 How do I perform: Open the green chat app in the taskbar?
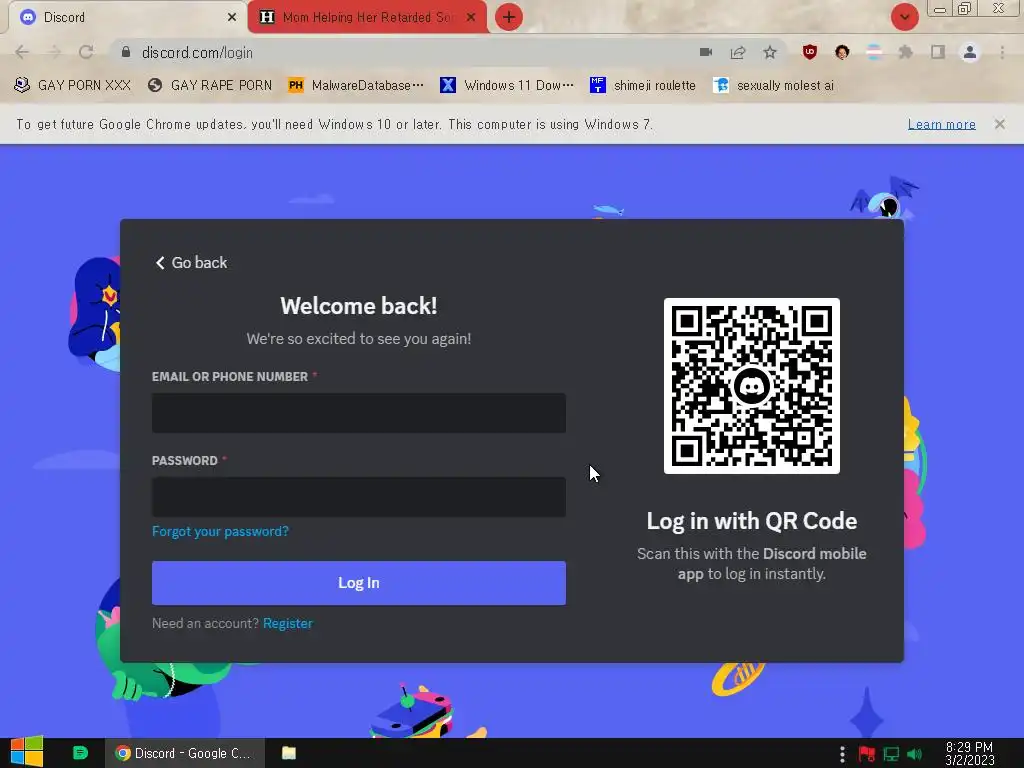(80, 753)
